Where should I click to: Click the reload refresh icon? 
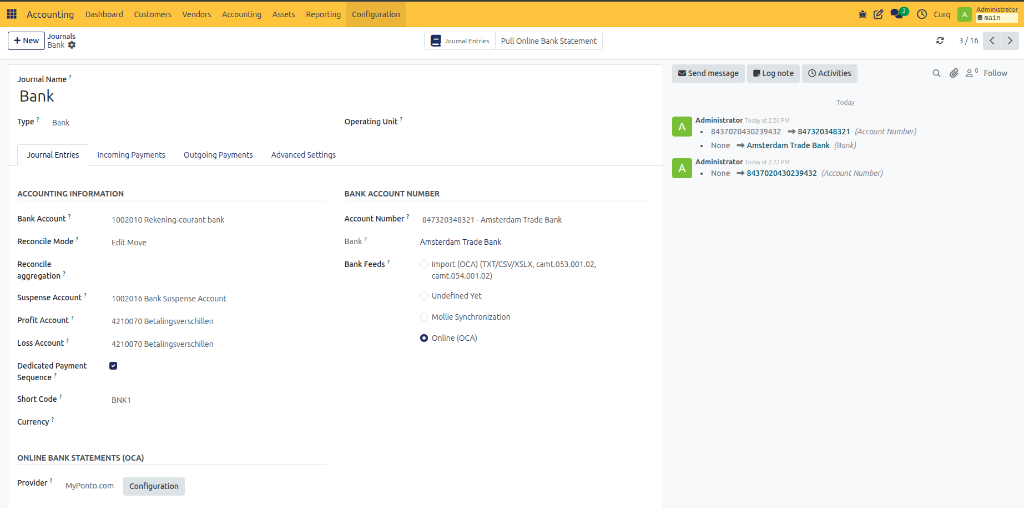[940, 40]
